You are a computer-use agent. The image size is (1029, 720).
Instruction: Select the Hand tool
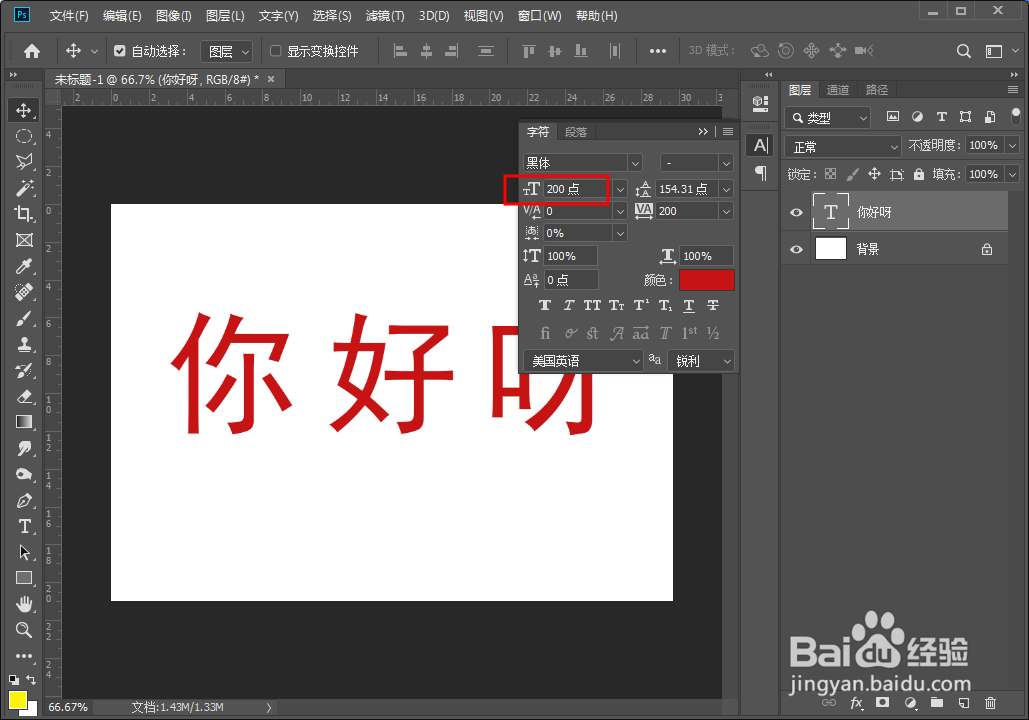pyautogui.click(x=24, y=604)
